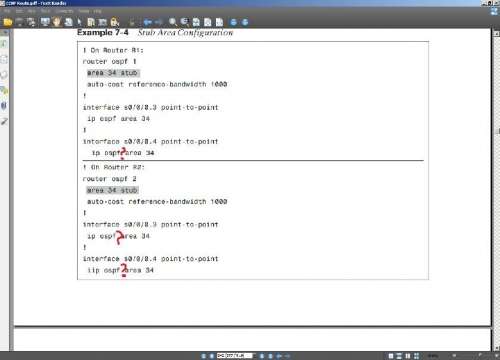The height and width of the screenshot is (360, 500).
Task: Click the page number field
Action: pos(235,356)
